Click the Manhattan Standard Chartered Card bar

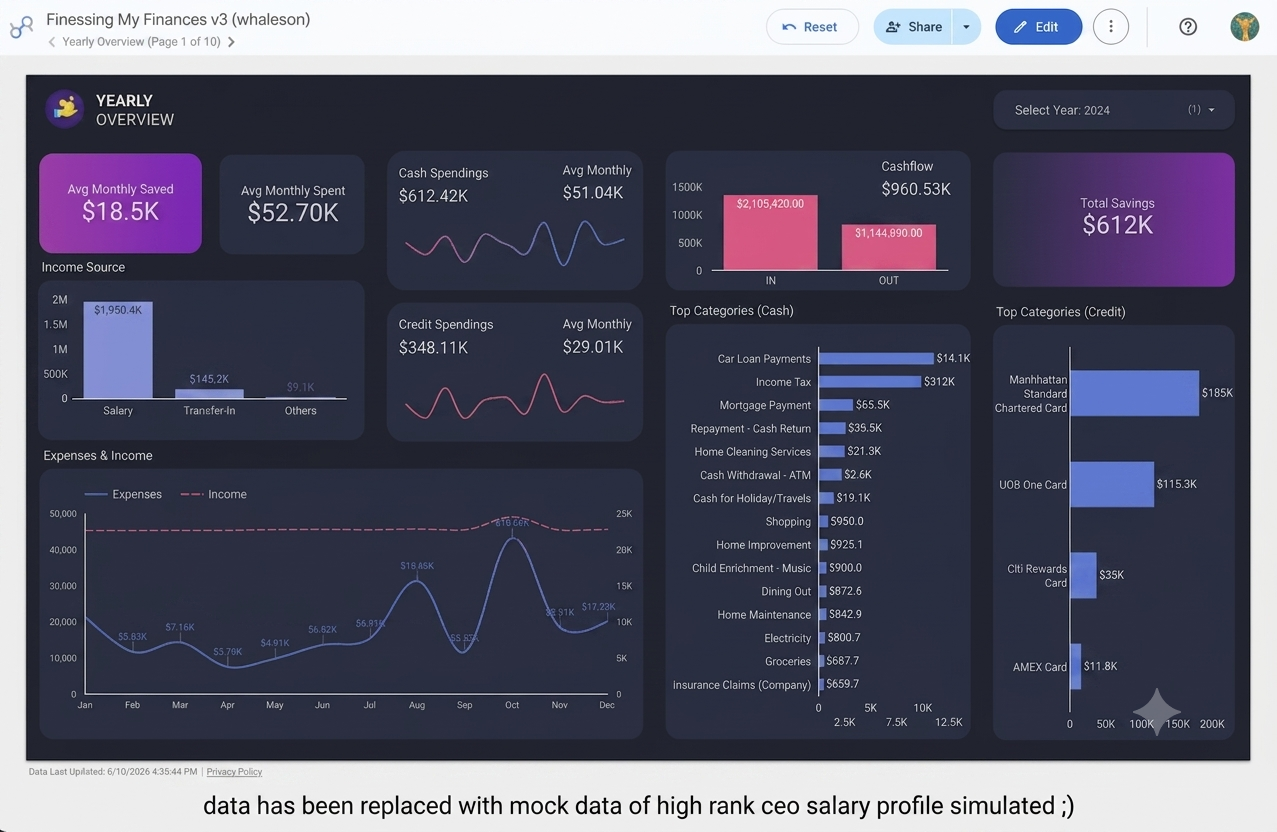tap(1134, 393)
